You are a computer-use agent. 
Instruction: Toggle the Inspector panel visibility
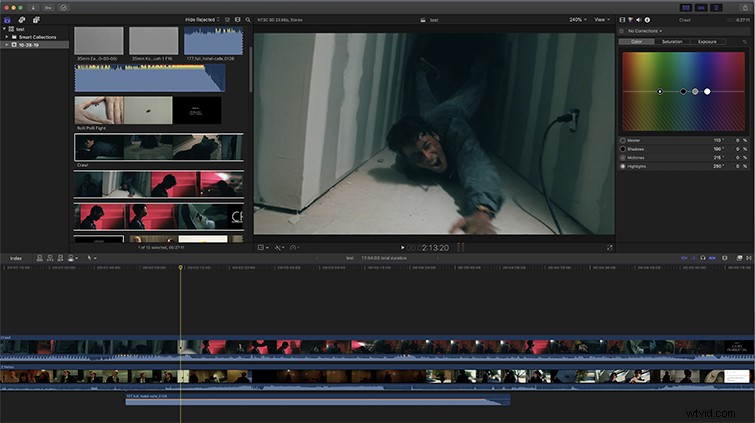pyautogui.click(x=716, y=8)
